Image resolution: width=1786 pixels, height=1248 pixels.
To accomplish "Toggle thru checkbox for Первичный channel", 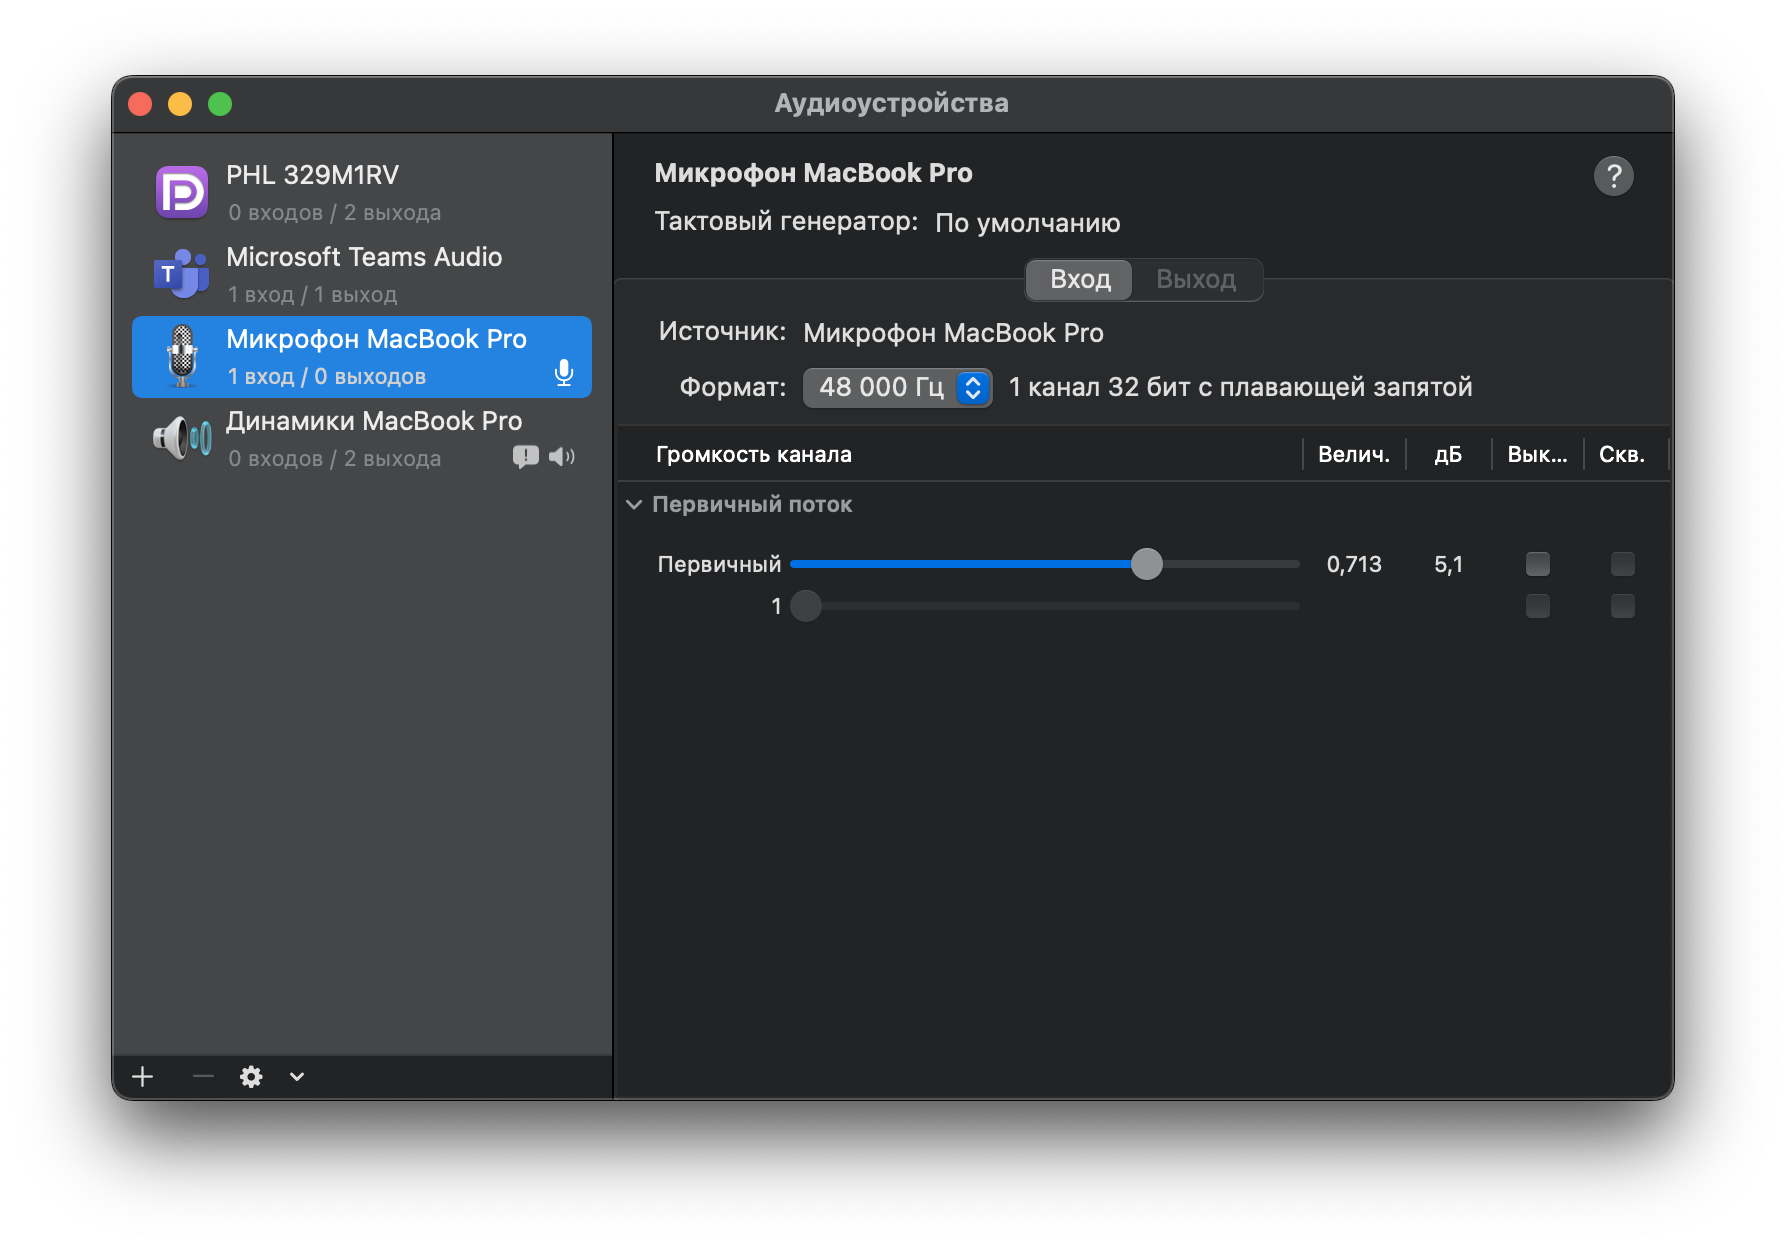I will click(x=1623, y=564).
